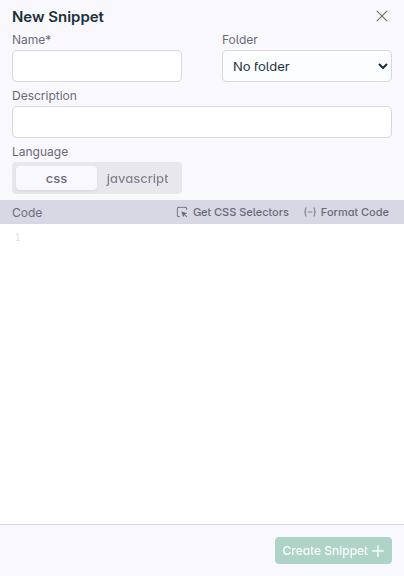Click the cursor-pointer icon beside Get CSS Selectors
Screen dimensions: 404x576
pyautogui.click(x=182, y=212)
